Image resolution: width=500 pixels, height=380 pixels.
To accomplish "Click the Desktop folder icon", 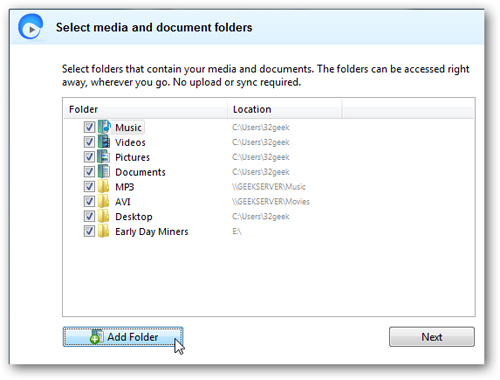I will pos(104,216).
